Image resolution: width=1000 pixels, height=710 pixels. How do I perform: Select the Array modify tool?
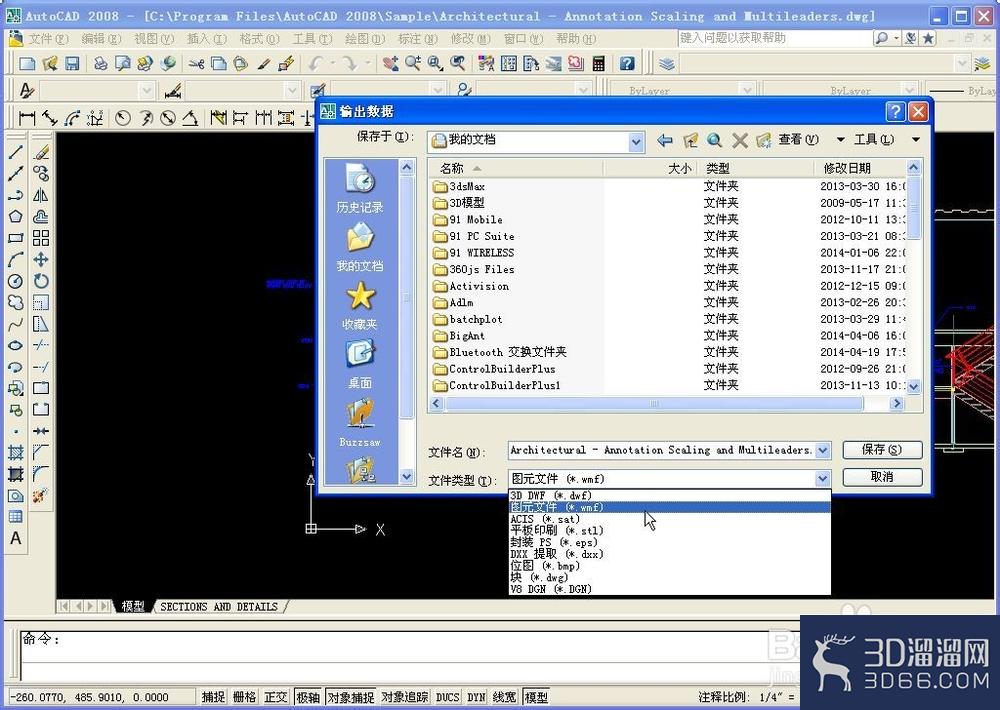(x=41, y=238)
